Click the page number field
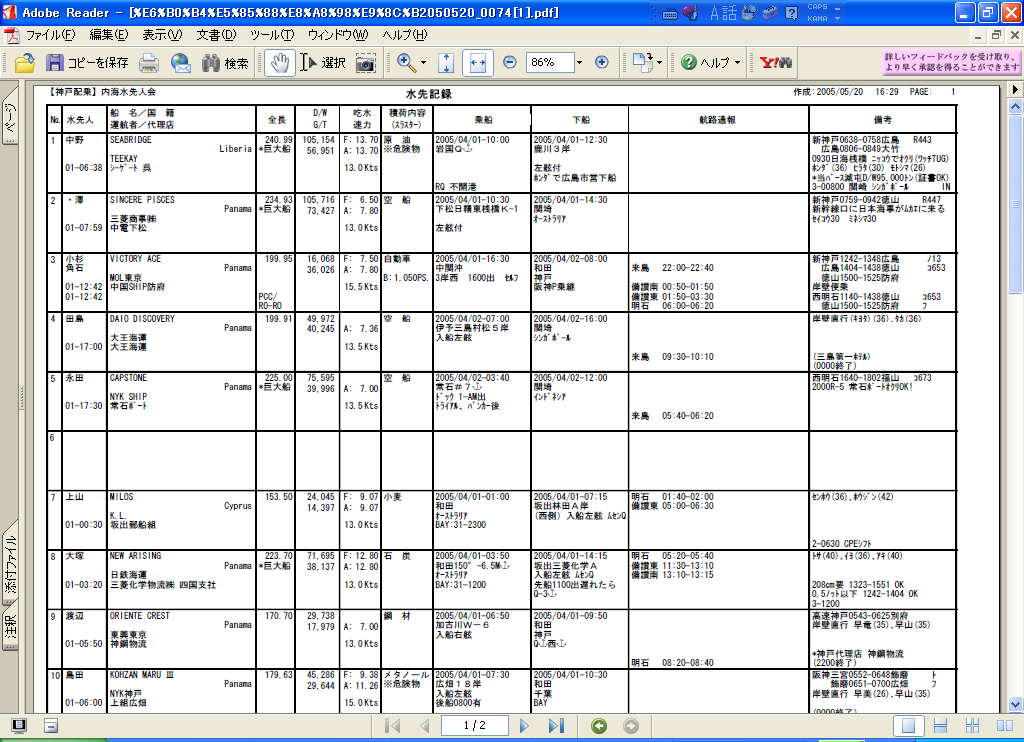Image resolution: width=1024 pixels, height=742 pixels. pyautogui.click(x=473, y=726)
